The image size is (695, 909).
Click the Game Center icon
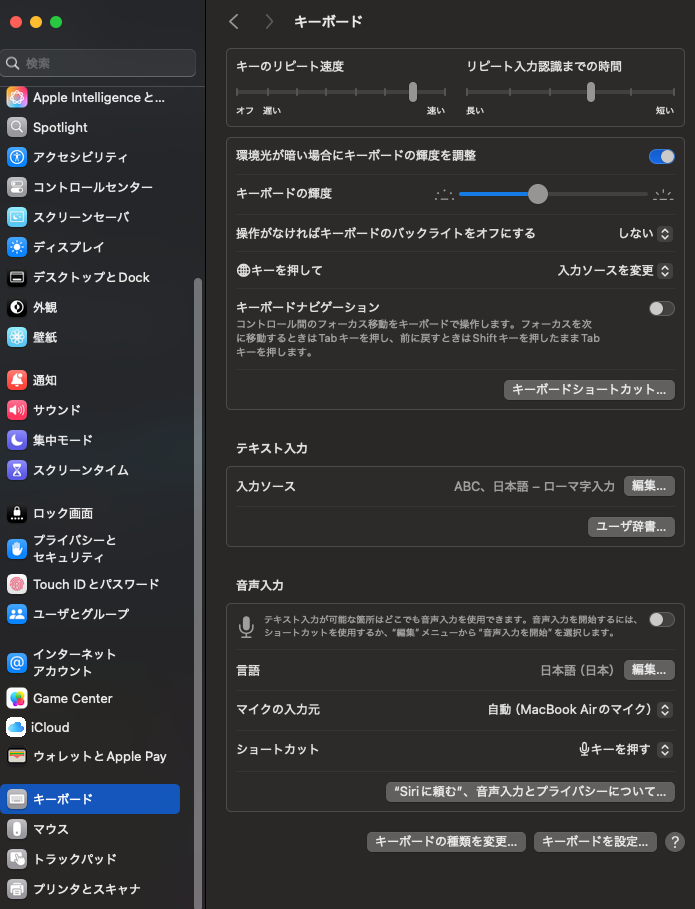click(x=17, y=699)
